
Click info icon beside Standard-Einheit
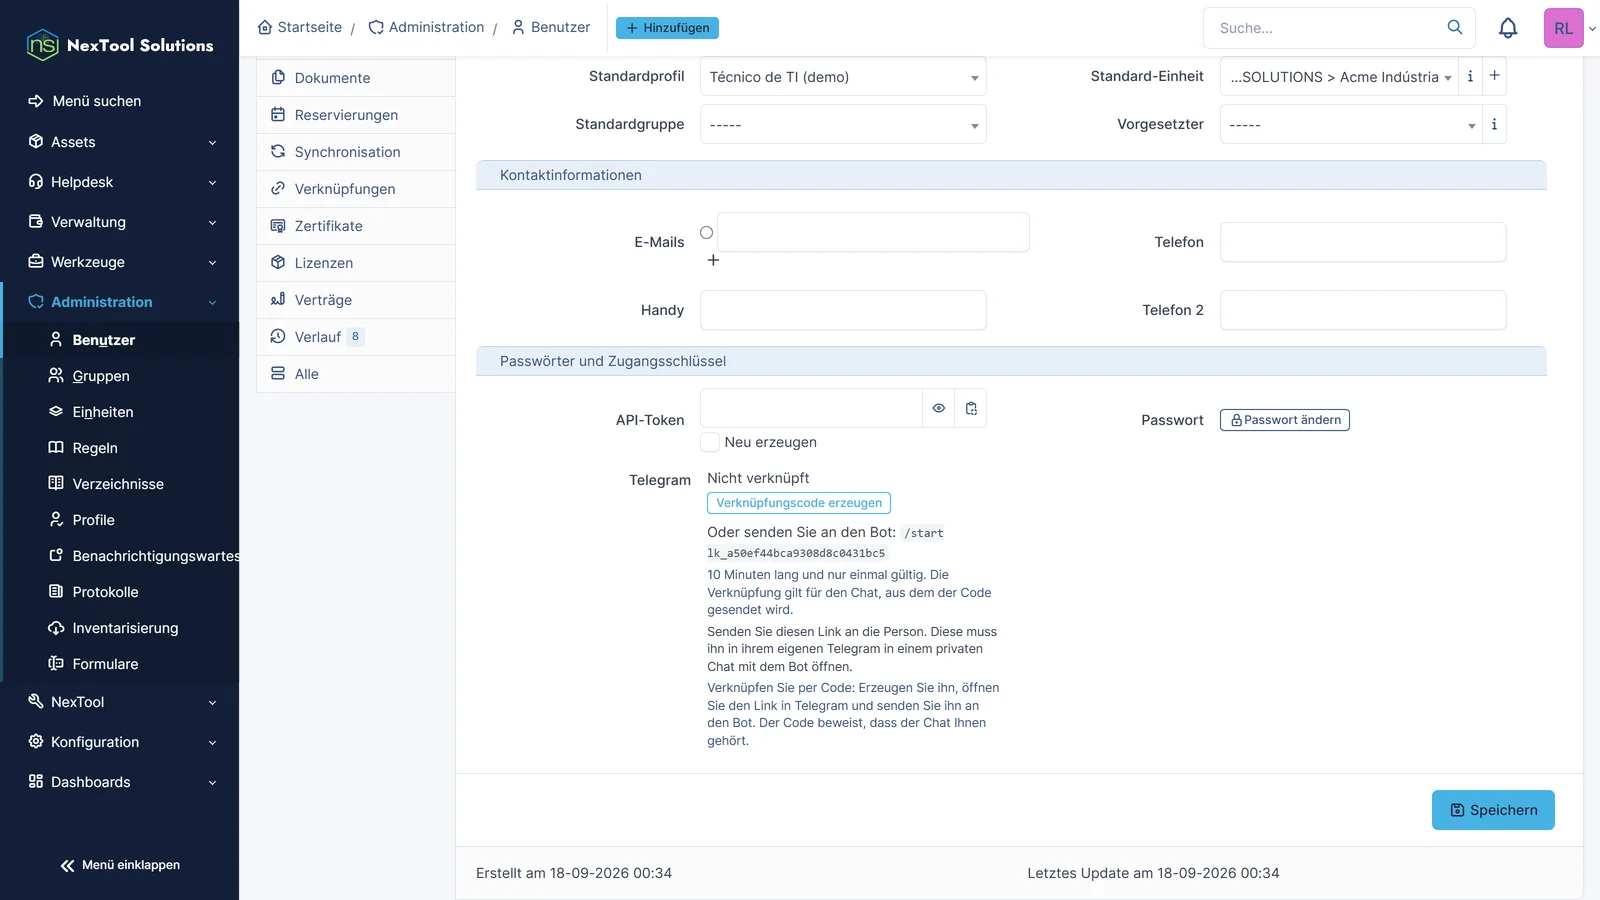1470,76
